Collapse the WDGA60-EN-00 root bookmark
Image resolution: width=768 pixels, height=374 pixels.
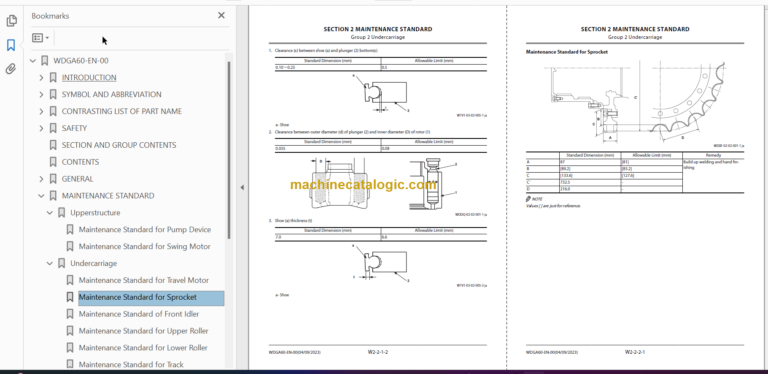(33, 61)
